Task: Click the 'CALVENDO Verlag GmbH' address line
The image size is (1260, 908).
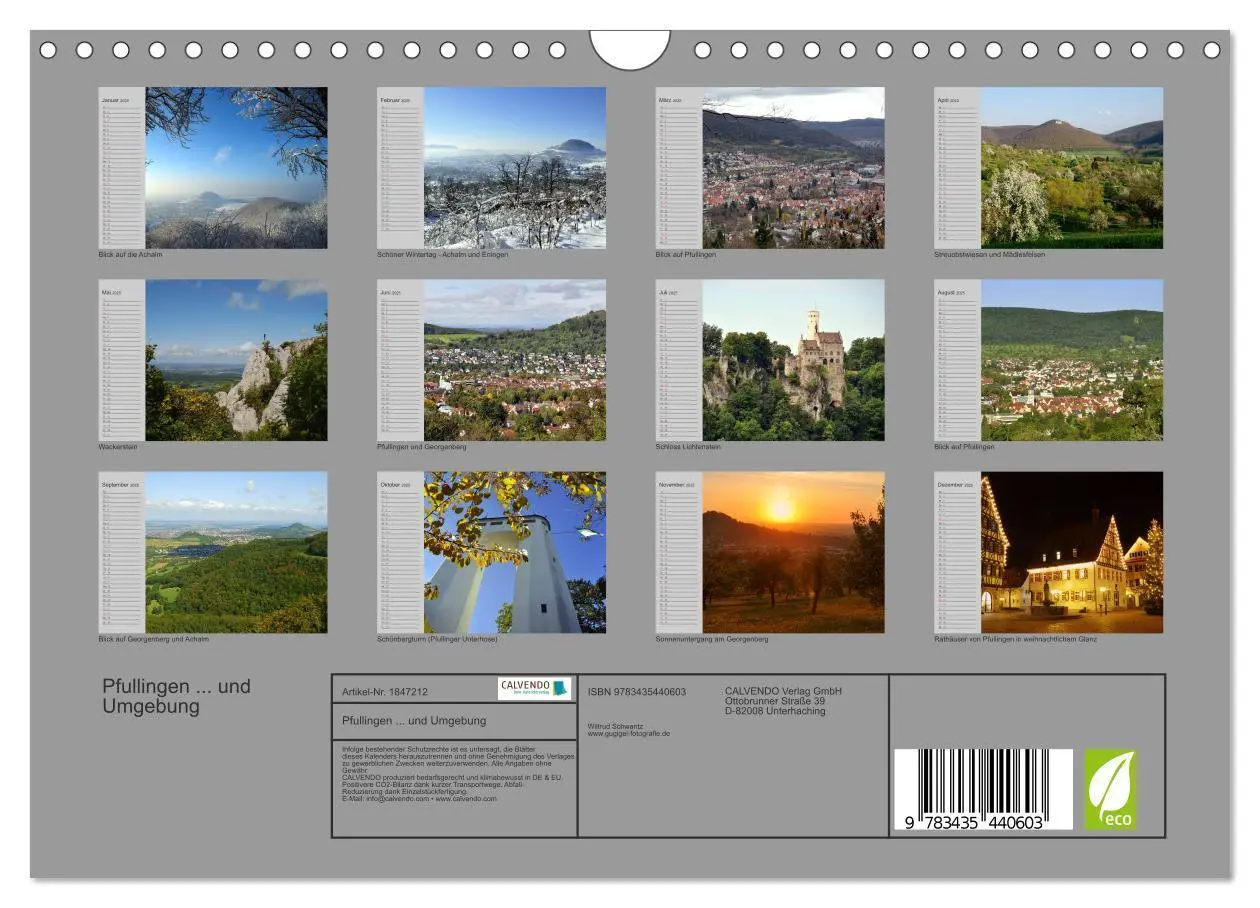Action: pos(783,691)
